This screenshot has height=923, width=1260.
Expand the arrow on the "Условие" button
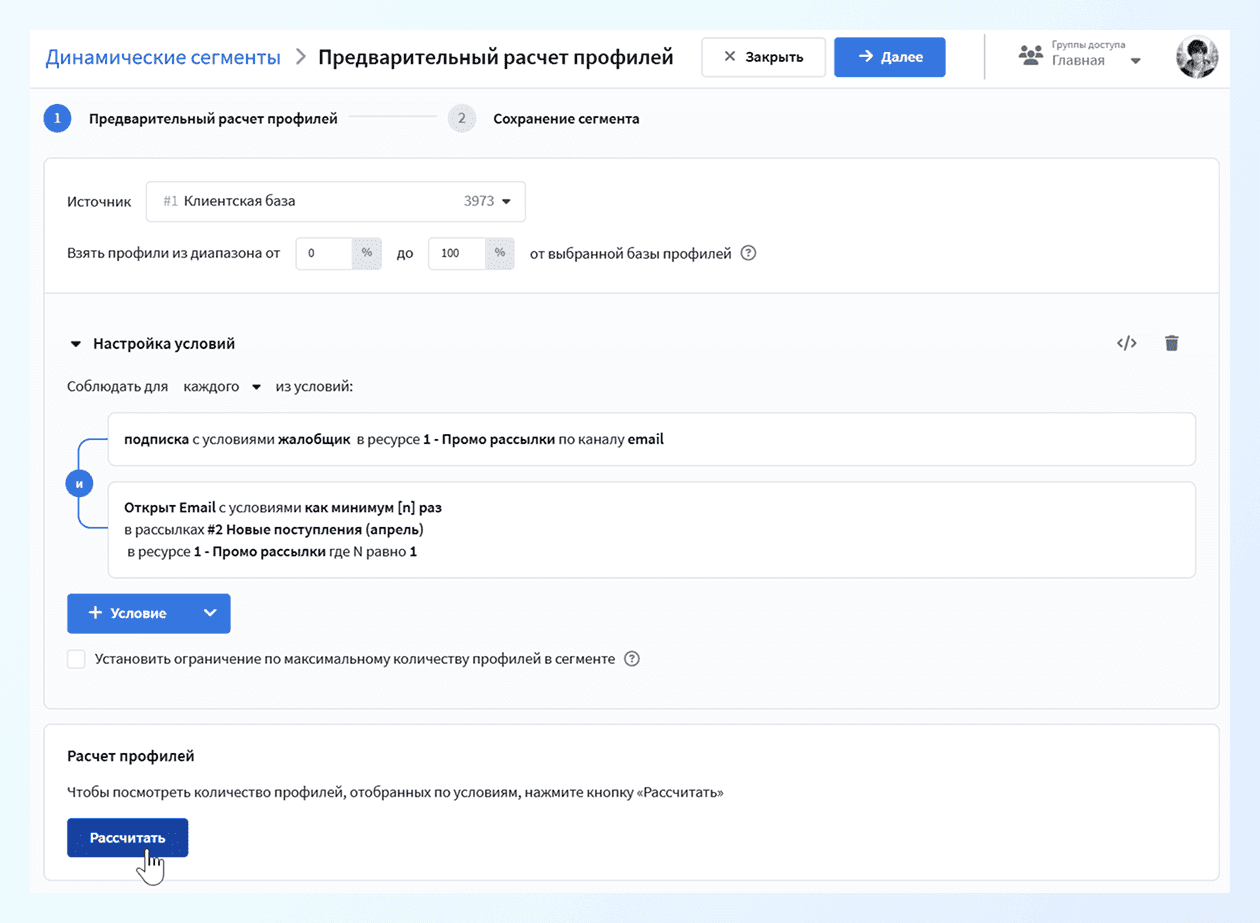point(210,613)
